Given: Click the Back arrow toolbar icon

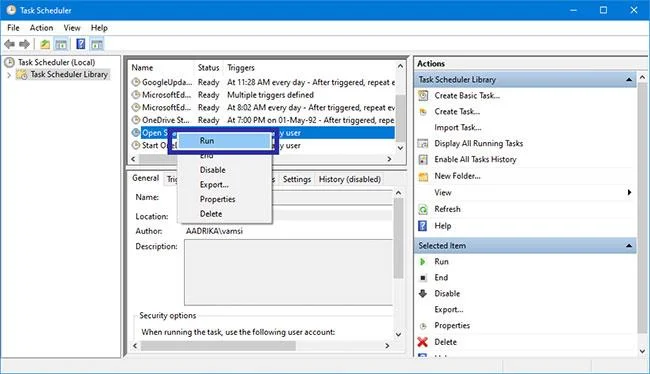Looking at the screenshot, I should [x=10, y=44].
